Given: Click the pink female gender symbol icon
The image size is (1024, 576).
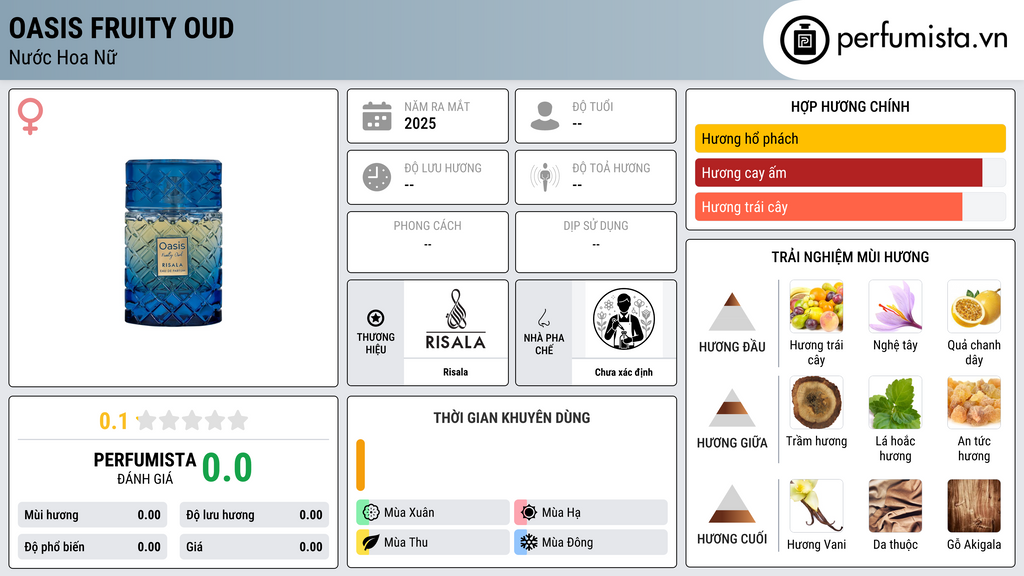Looking at the screenshot, I should coord(30,116).
